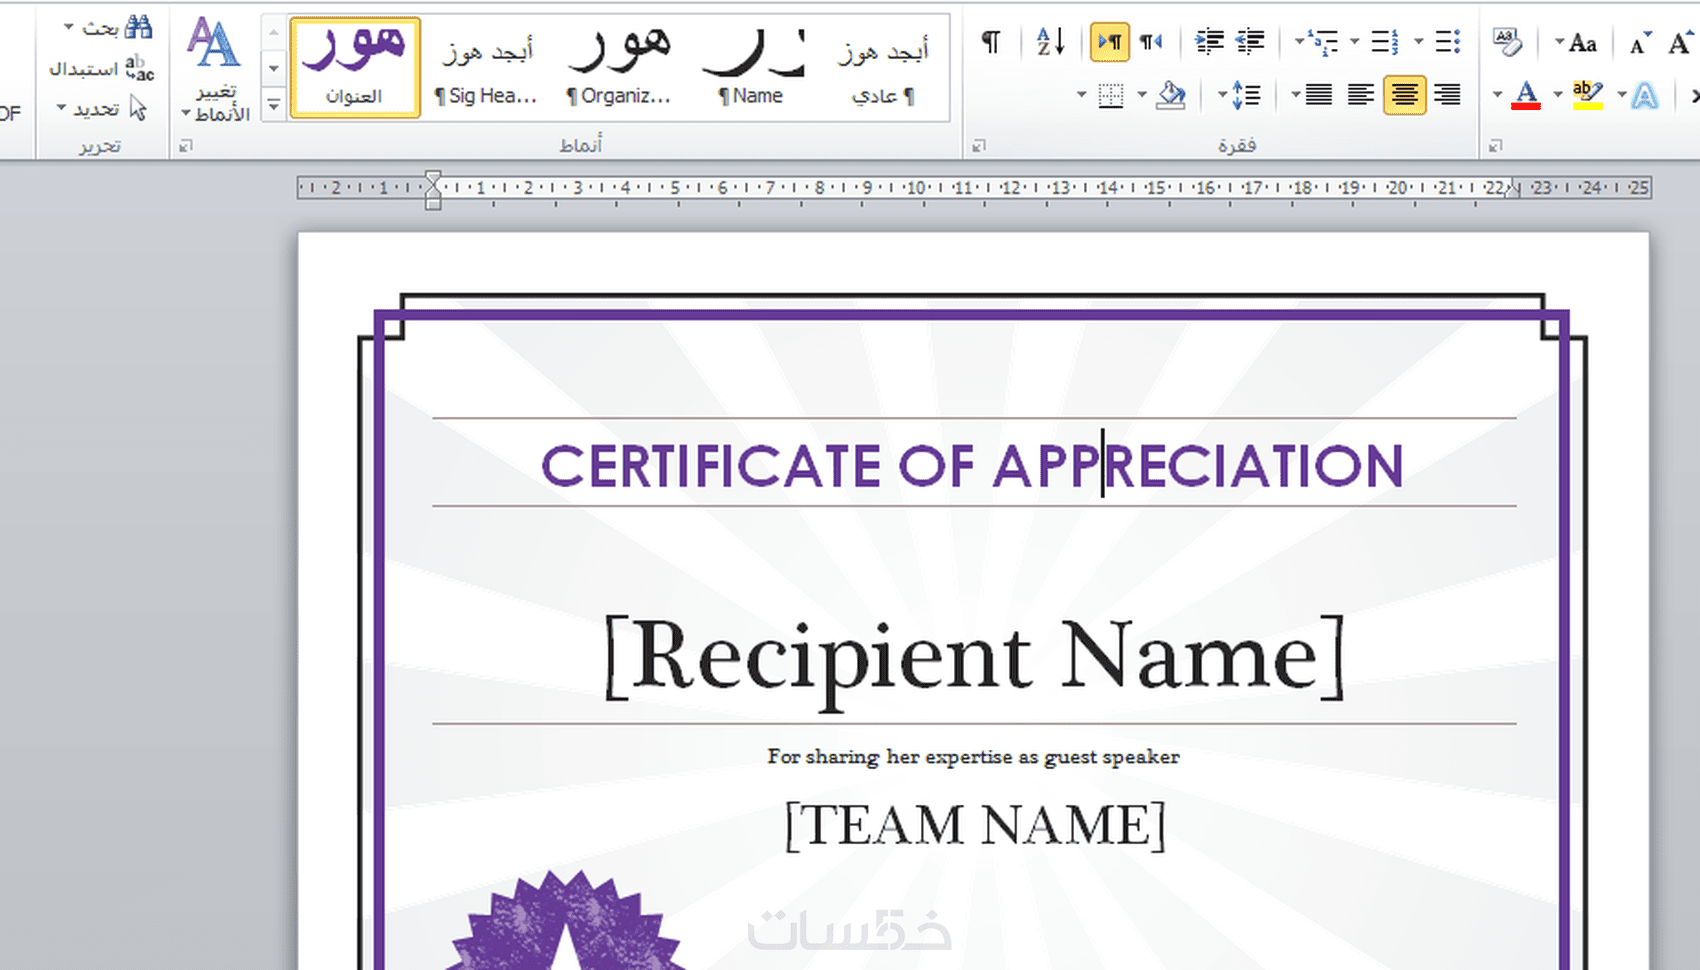Apply the عادي (Normal) style
Image resolution: width=1700 pixels, height=970 pixels.
coord(882,68)
